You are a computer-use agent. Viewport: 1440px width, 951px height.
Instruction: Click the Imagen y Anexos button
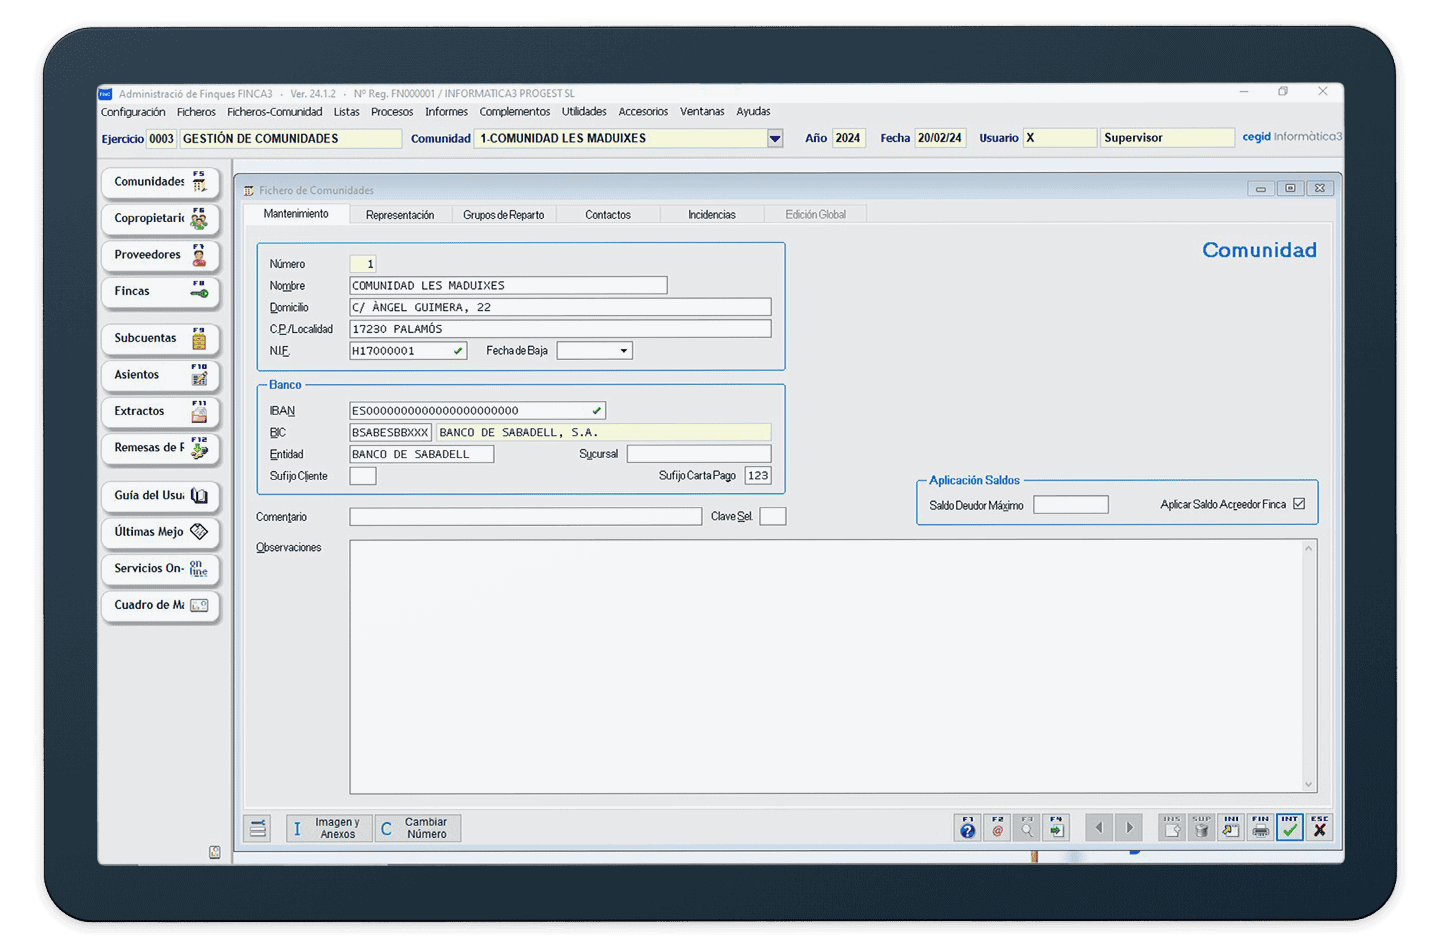pyautogui.click(x=328, y=828)
